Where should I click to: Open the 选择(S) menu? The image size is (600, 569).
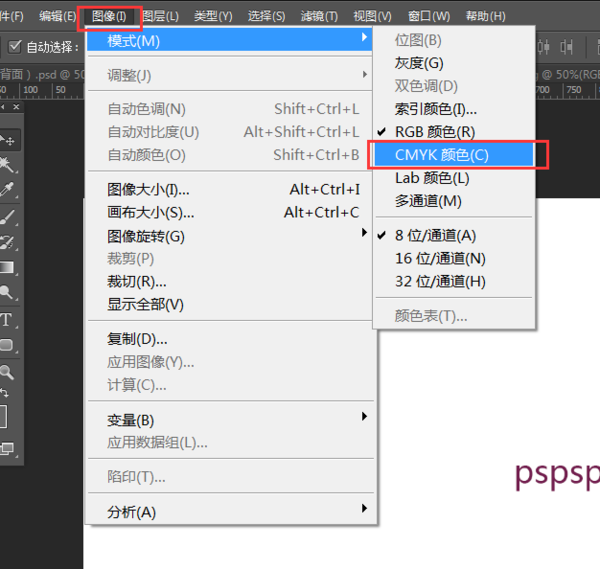tap(266, 16)
